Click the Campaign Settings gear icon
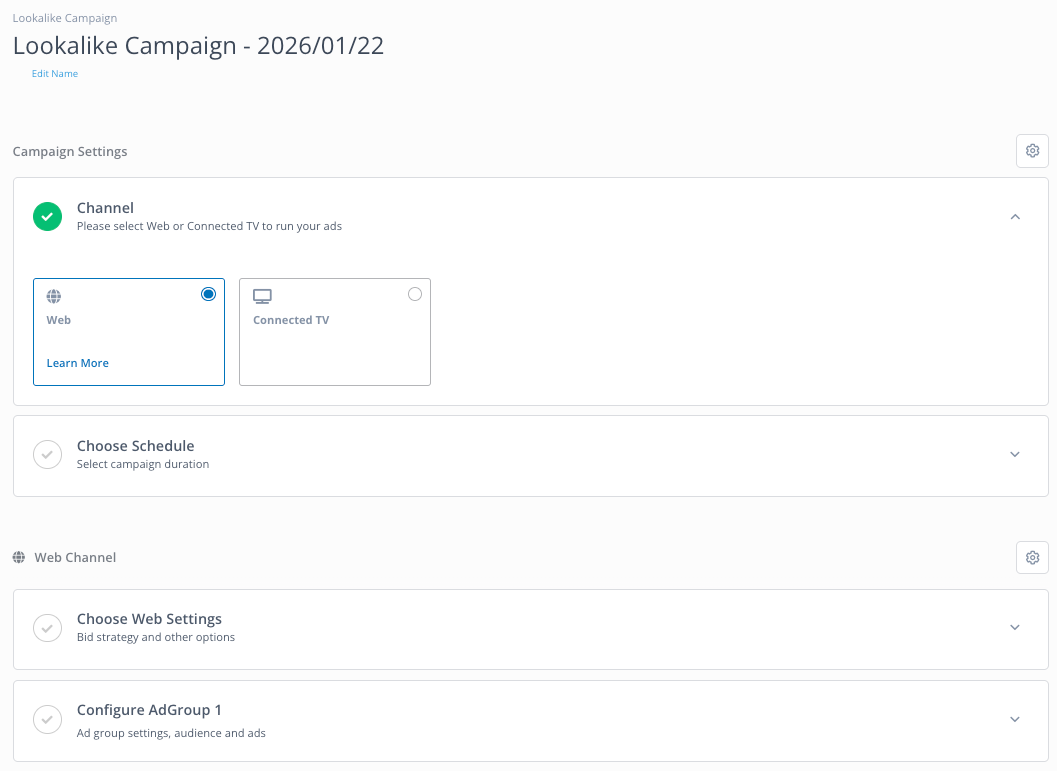The height and width of the screenshot is (771, 1057). [1032, 151]
